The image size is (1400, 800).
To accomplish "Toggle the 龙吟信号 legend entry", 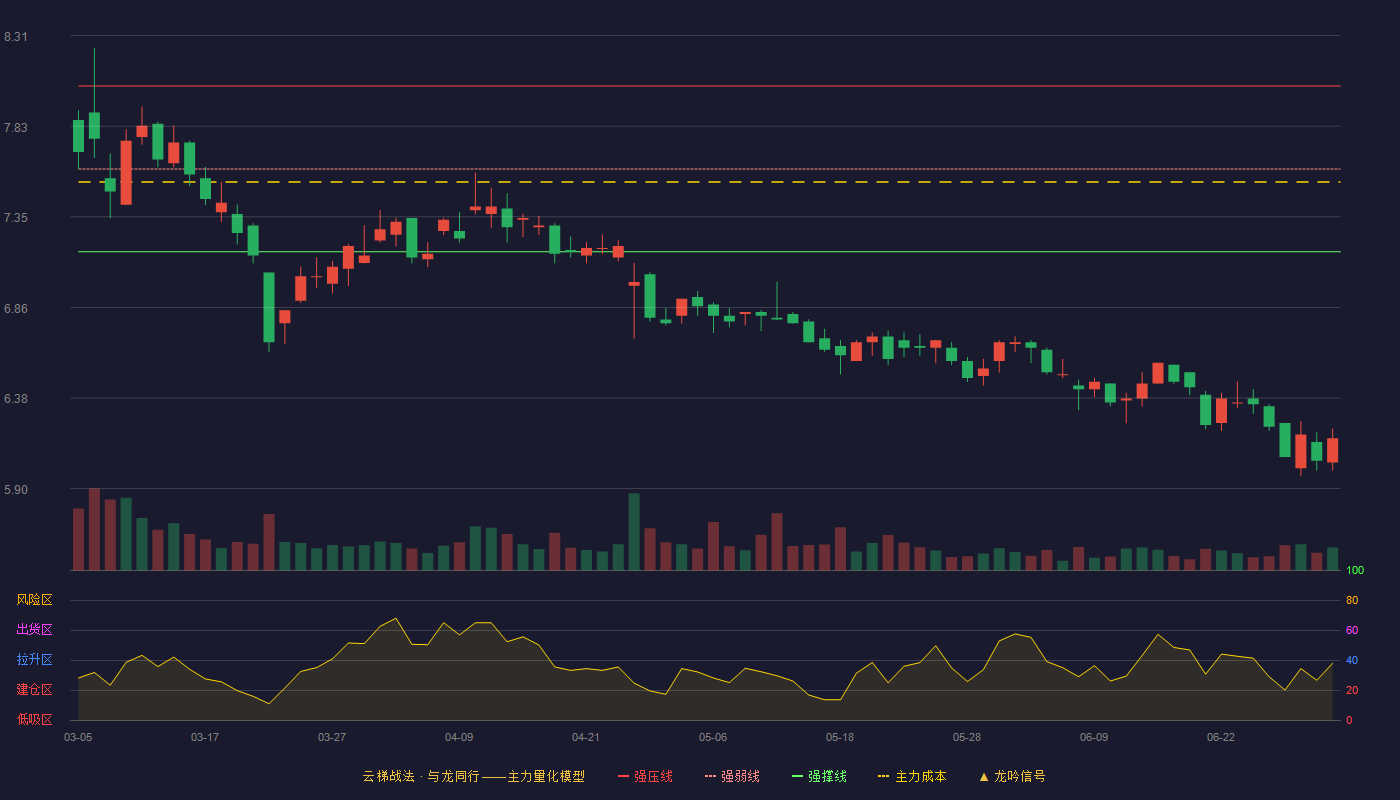I will click(x=1012, y=776).
